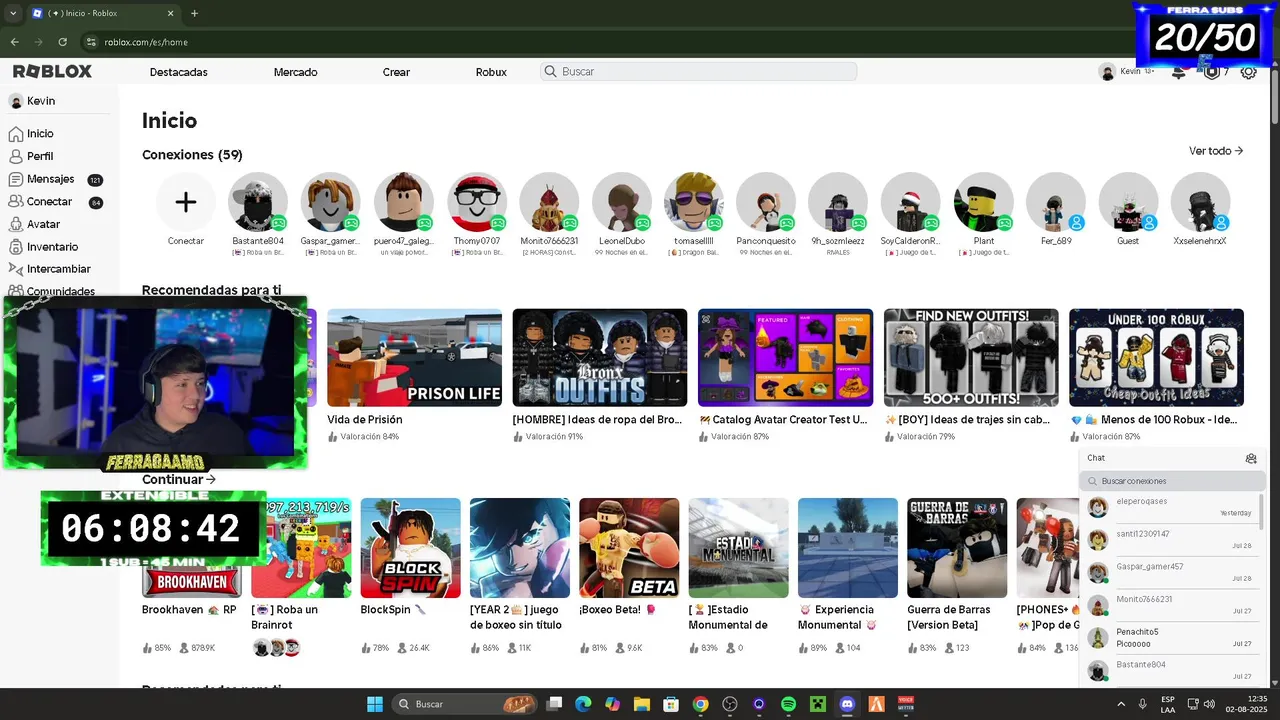Open Minecraft from the taskbar
The width and height of the screenshot is (1280, 720).
pos(818,704)
